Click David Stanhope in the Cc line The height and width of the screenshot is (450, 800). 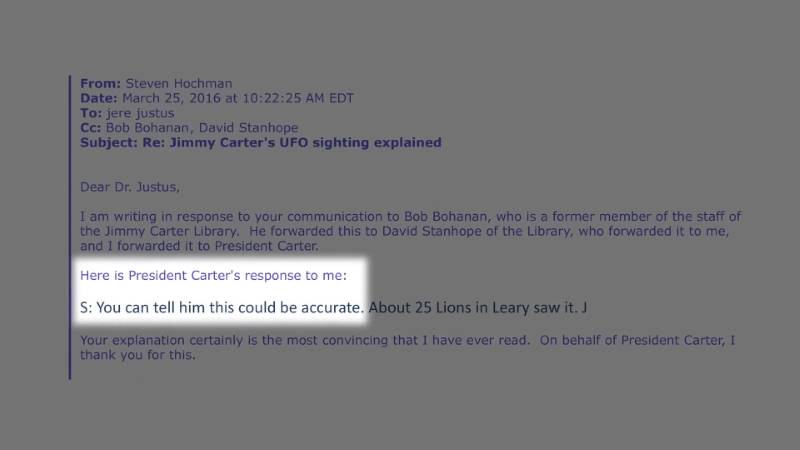(248, 128)
